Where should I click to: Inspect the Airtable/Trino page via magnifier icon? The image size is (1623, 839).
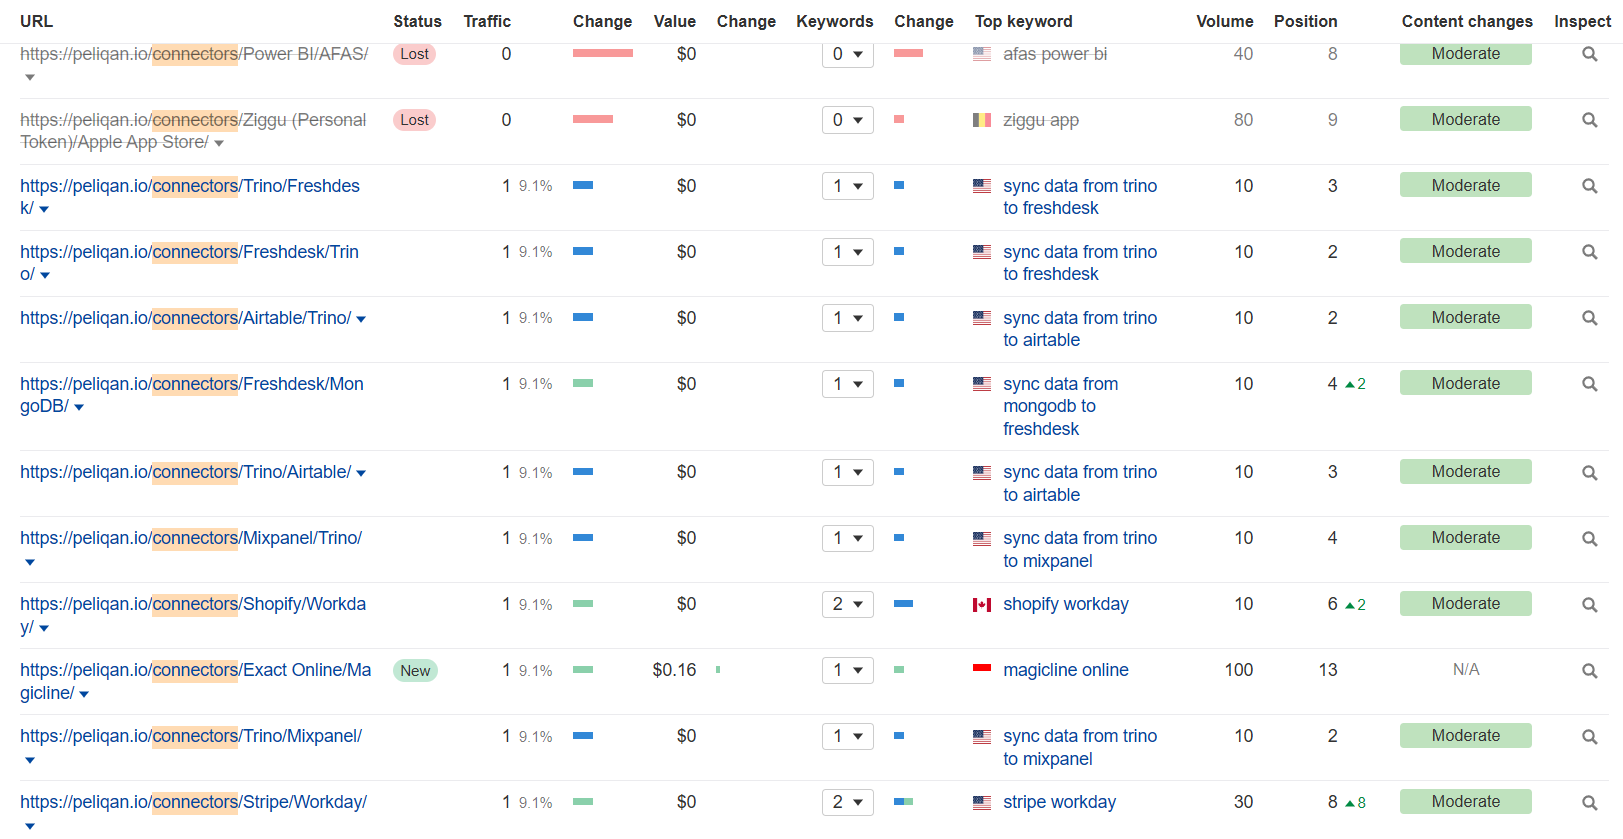tap(1589, 318)
